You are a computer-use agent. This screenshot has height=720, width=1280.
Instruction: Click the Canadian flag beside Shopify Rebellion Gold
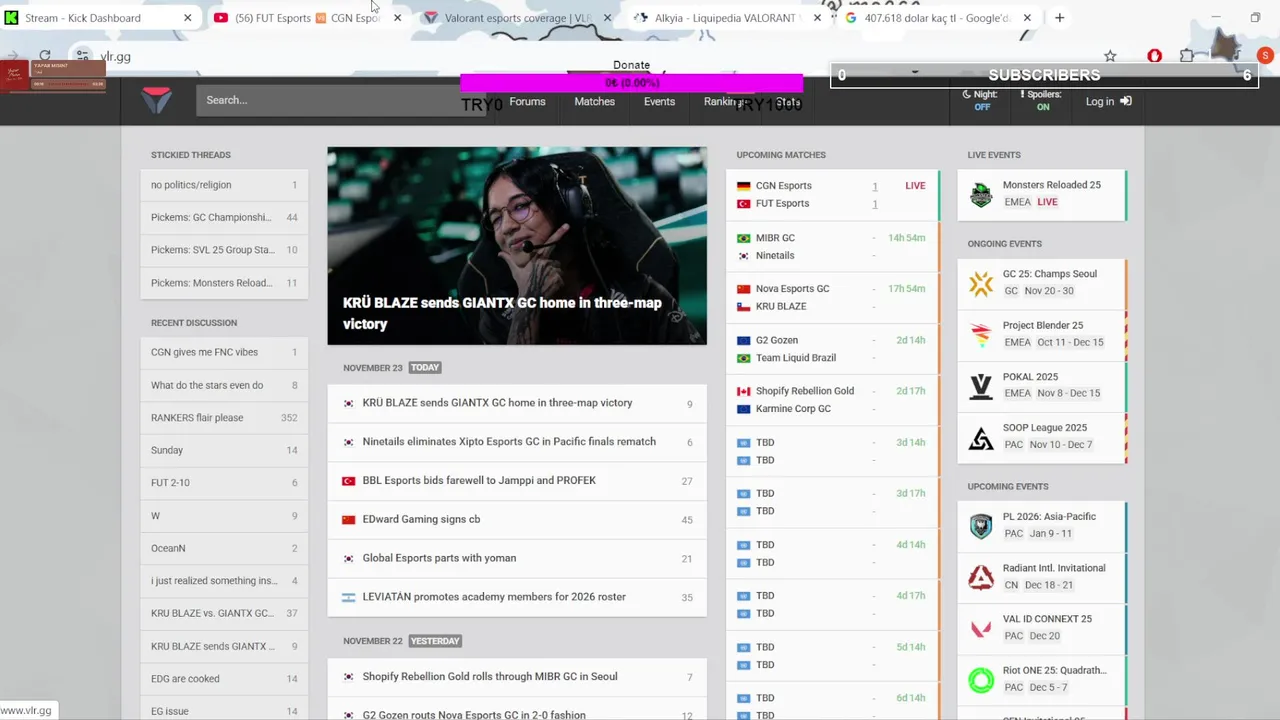tap(743, 391)
